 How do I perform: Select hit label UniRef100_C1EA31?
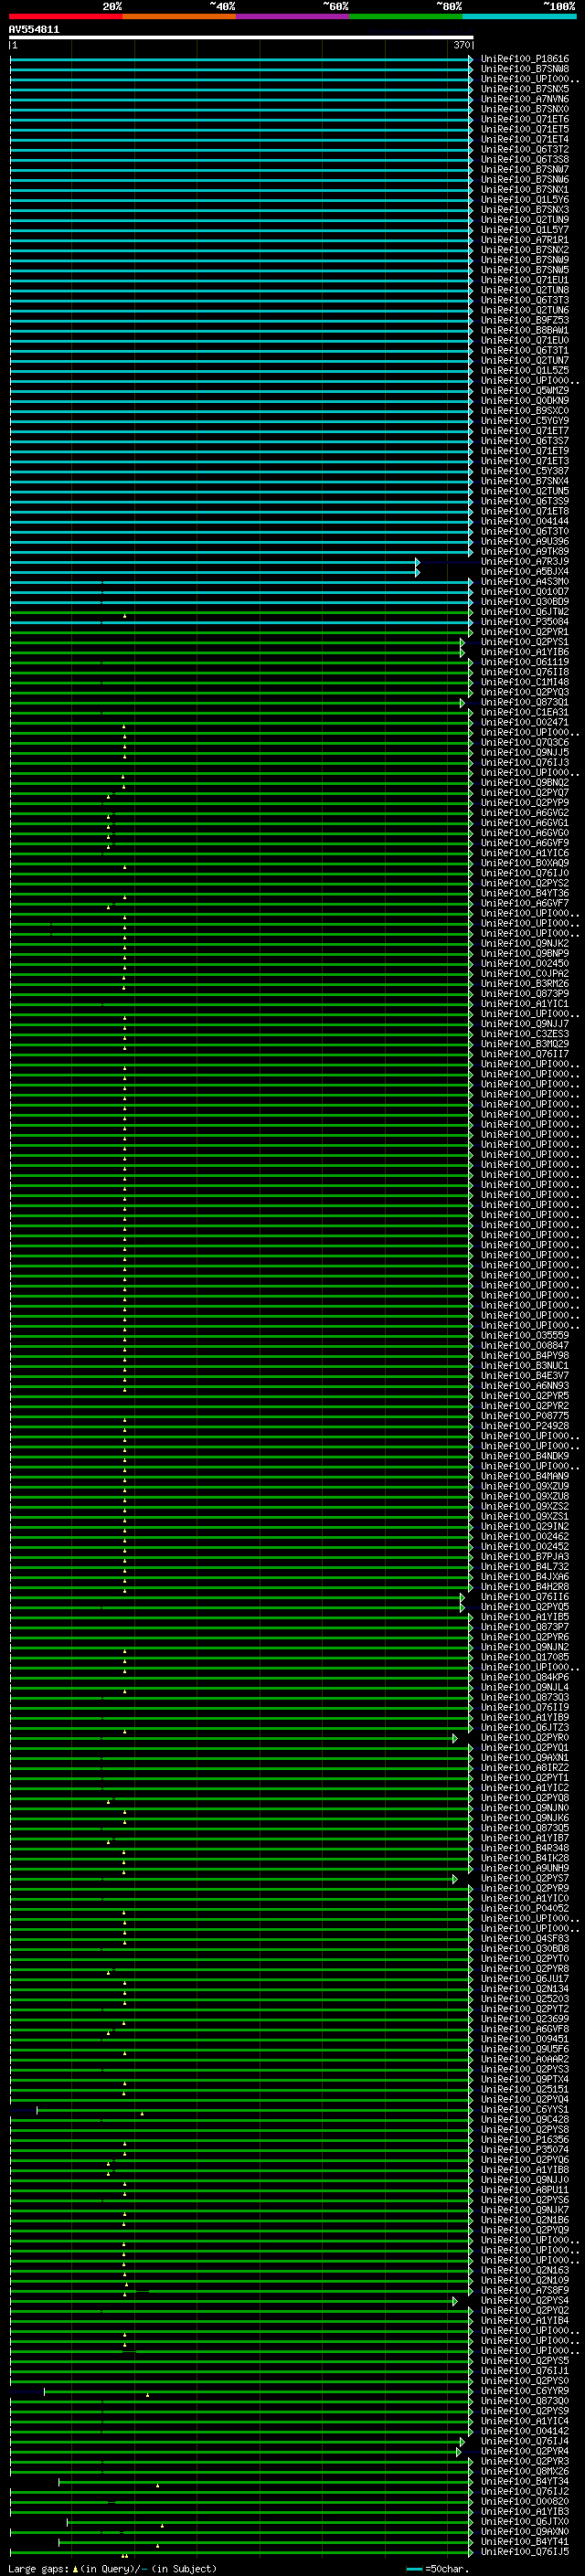tap(524, 712)
